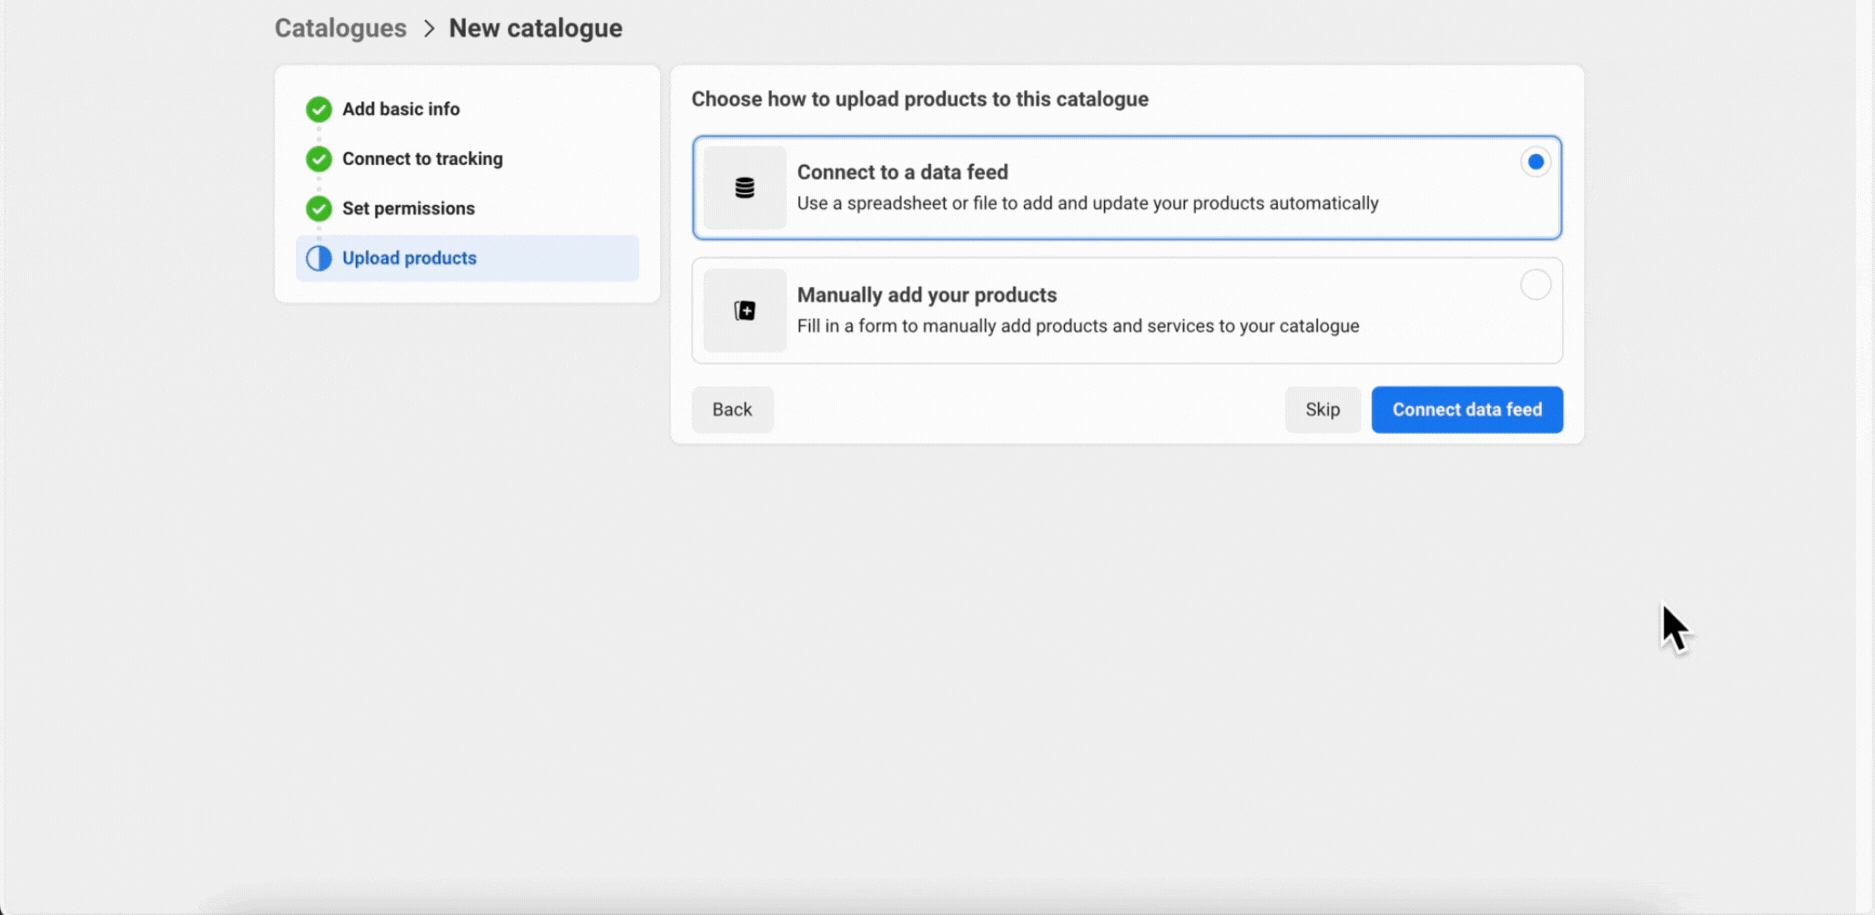Click the Connect data feed button
The height and width of the screenshot is (915, 1875).
[1467, 410]
